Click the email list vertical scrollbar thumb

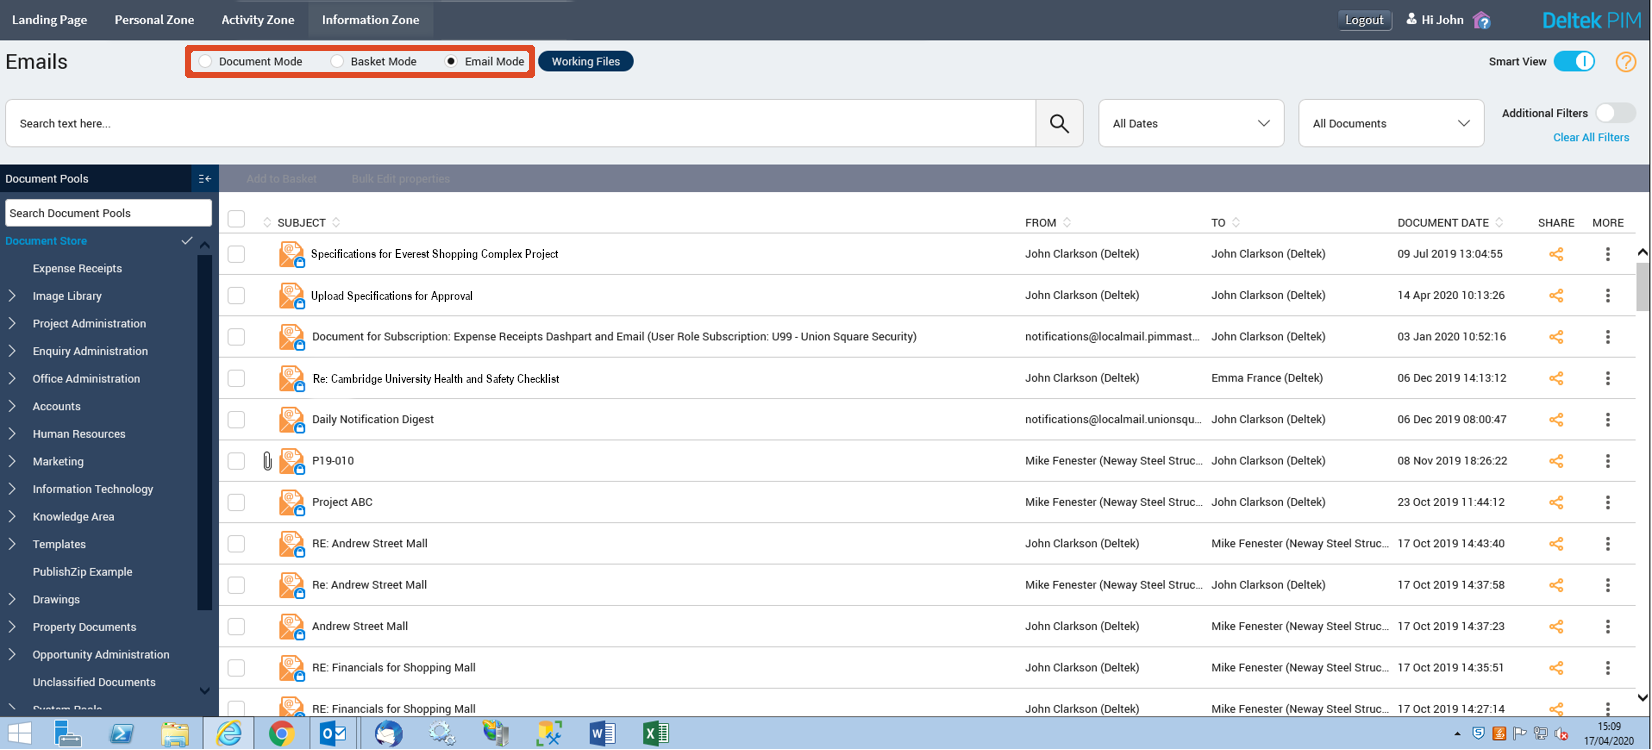[x=1642, y=288]
